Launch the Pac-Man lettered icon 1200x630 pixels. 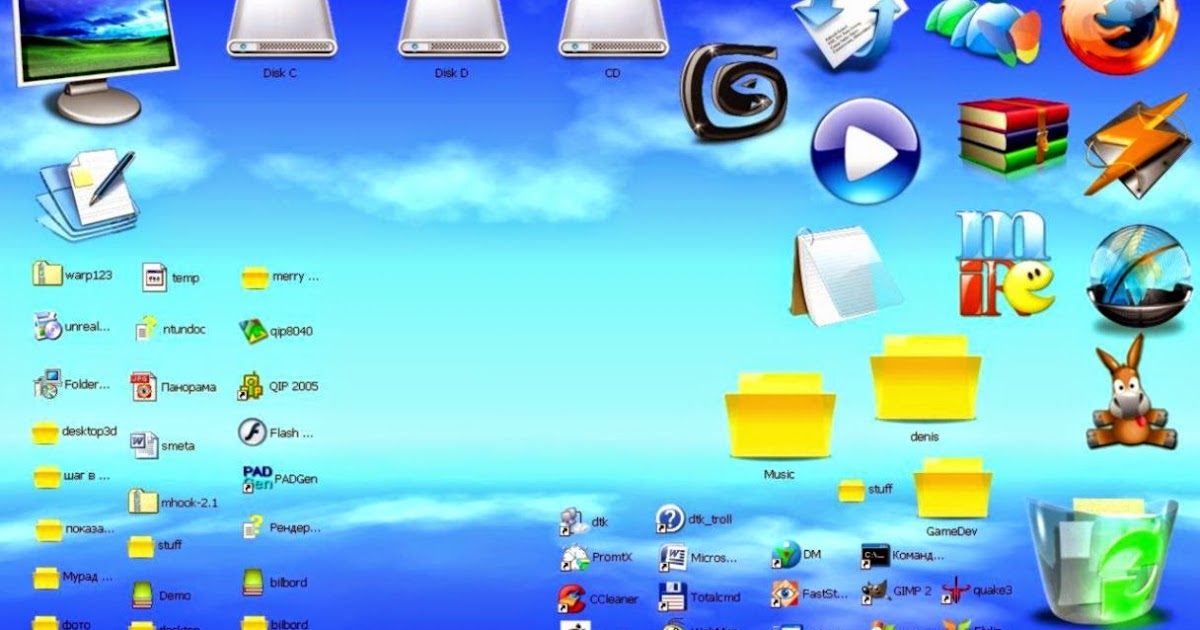1004,262
